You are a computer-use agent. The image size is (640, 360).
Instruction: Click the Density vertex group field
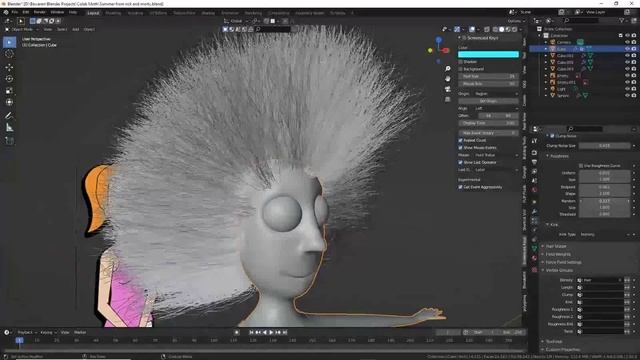600,280
